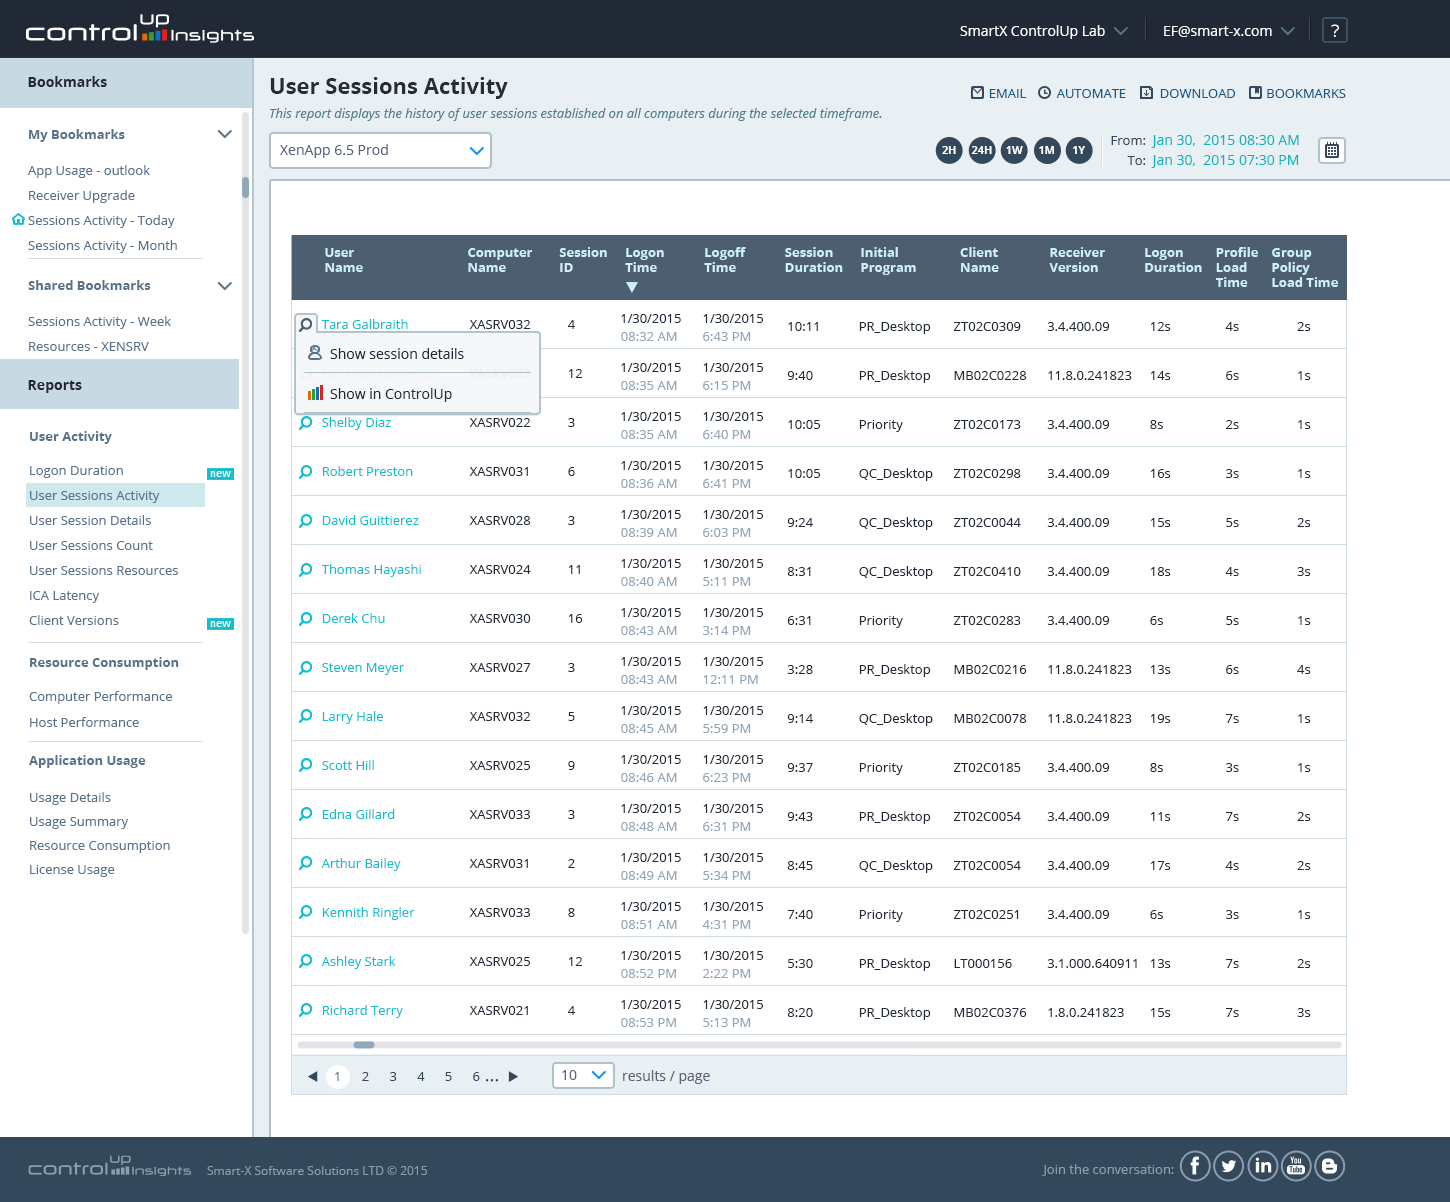Open the Resources - XENSRV shared bookmark
This screenshot has height=1202, width=1450.
88,346
